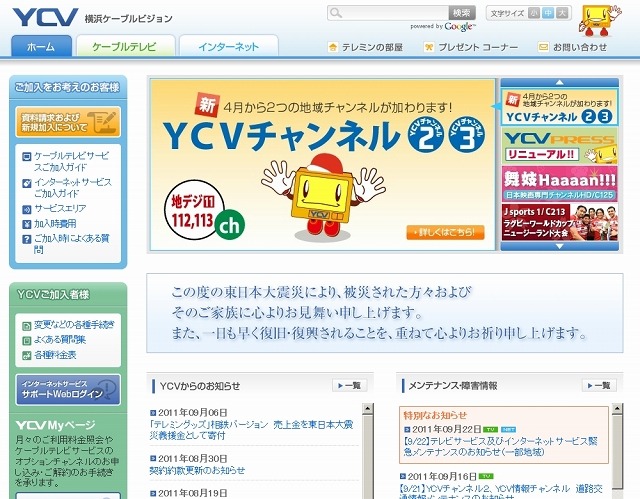640x499 pixels.
Task: Click question mark icon beside ご加入時によくある質問
Action: pos(27,239)
